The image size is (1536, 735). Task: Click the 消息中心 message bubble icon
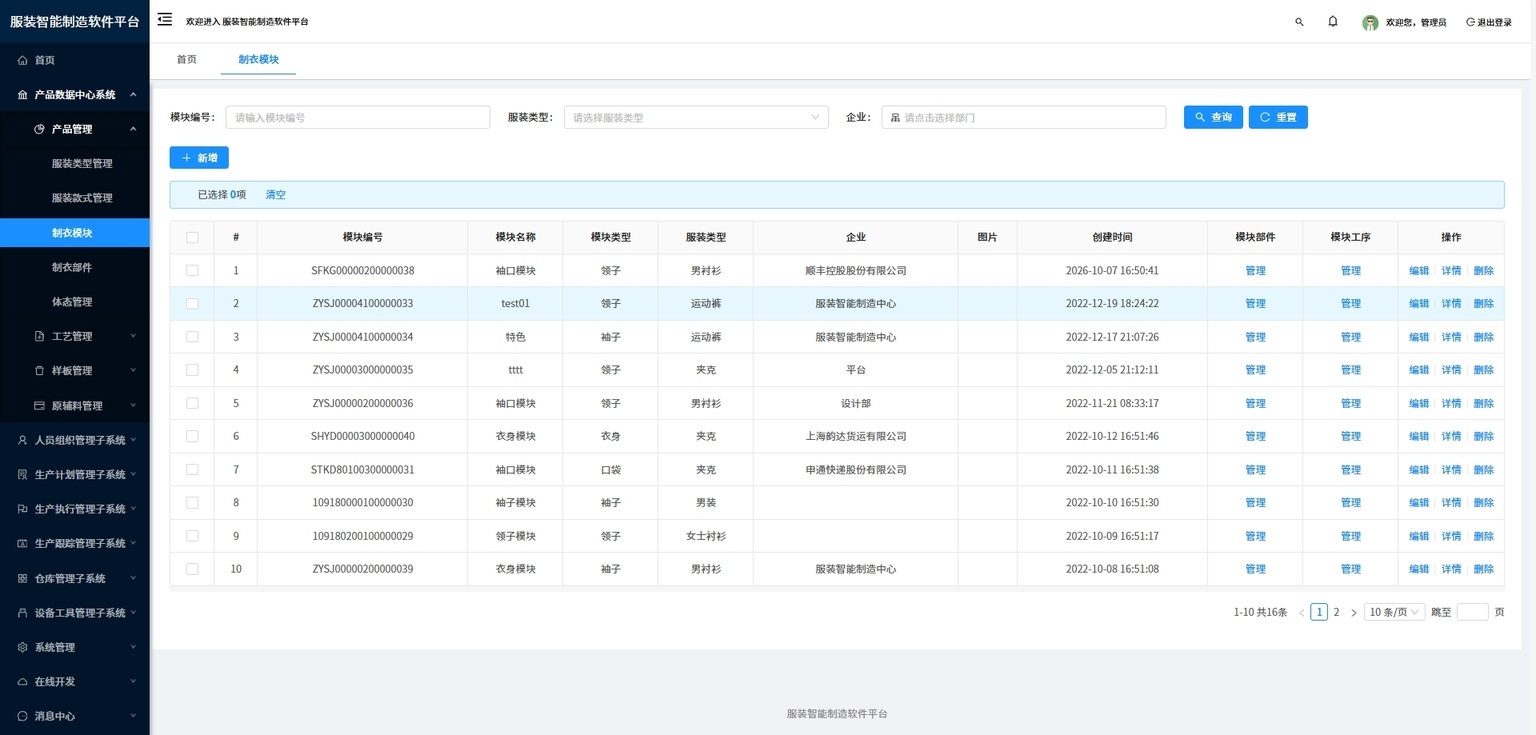(23, 716)
